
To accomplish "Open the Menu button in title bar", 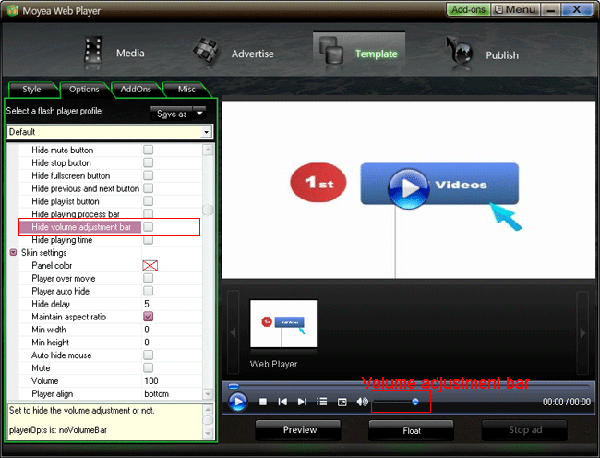I will point(515,10).
